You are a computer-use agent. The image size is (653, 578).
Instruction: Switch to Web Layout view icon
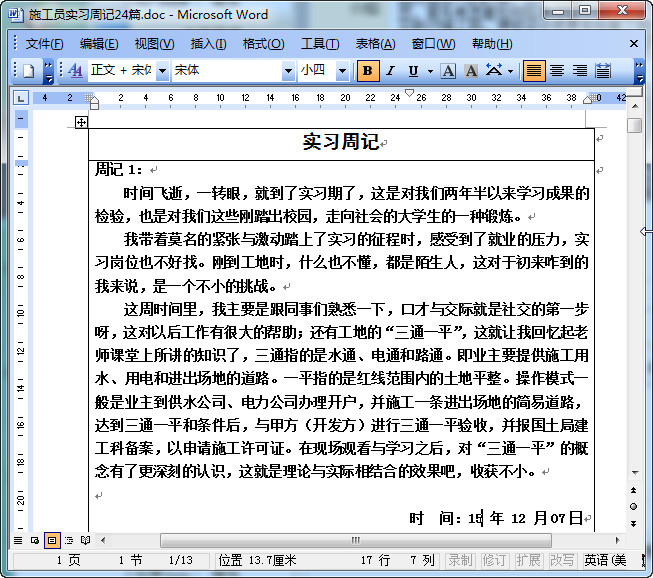pos(35,541)
